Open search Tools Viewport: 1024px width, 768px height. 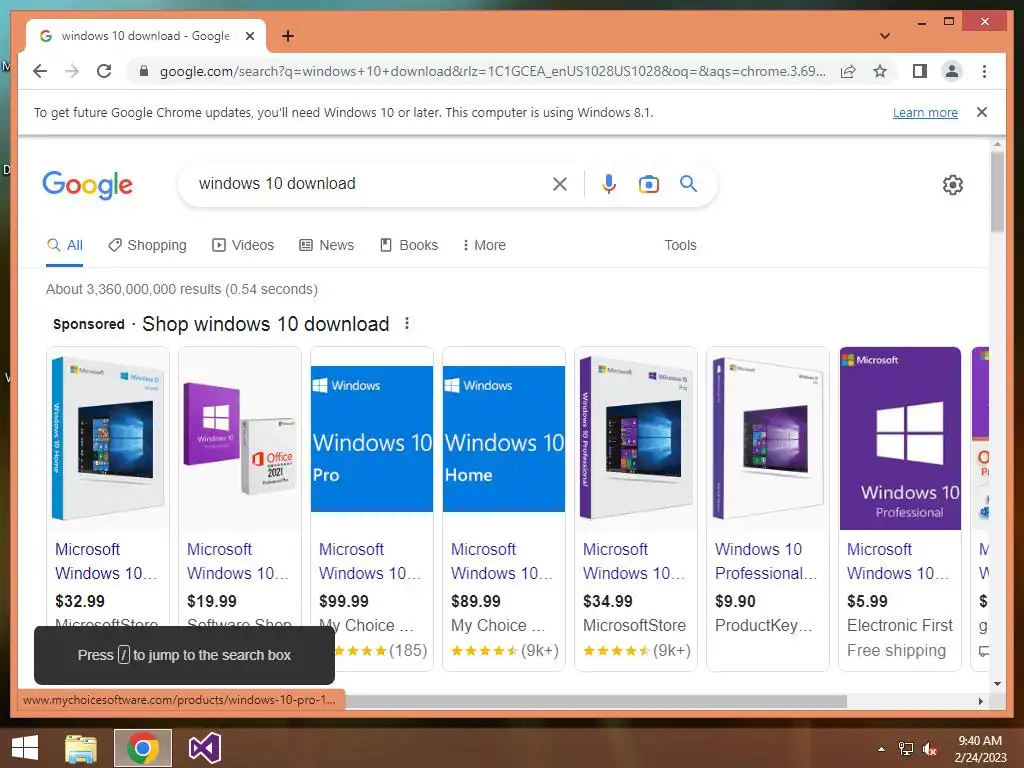click(x=680, y=245)
